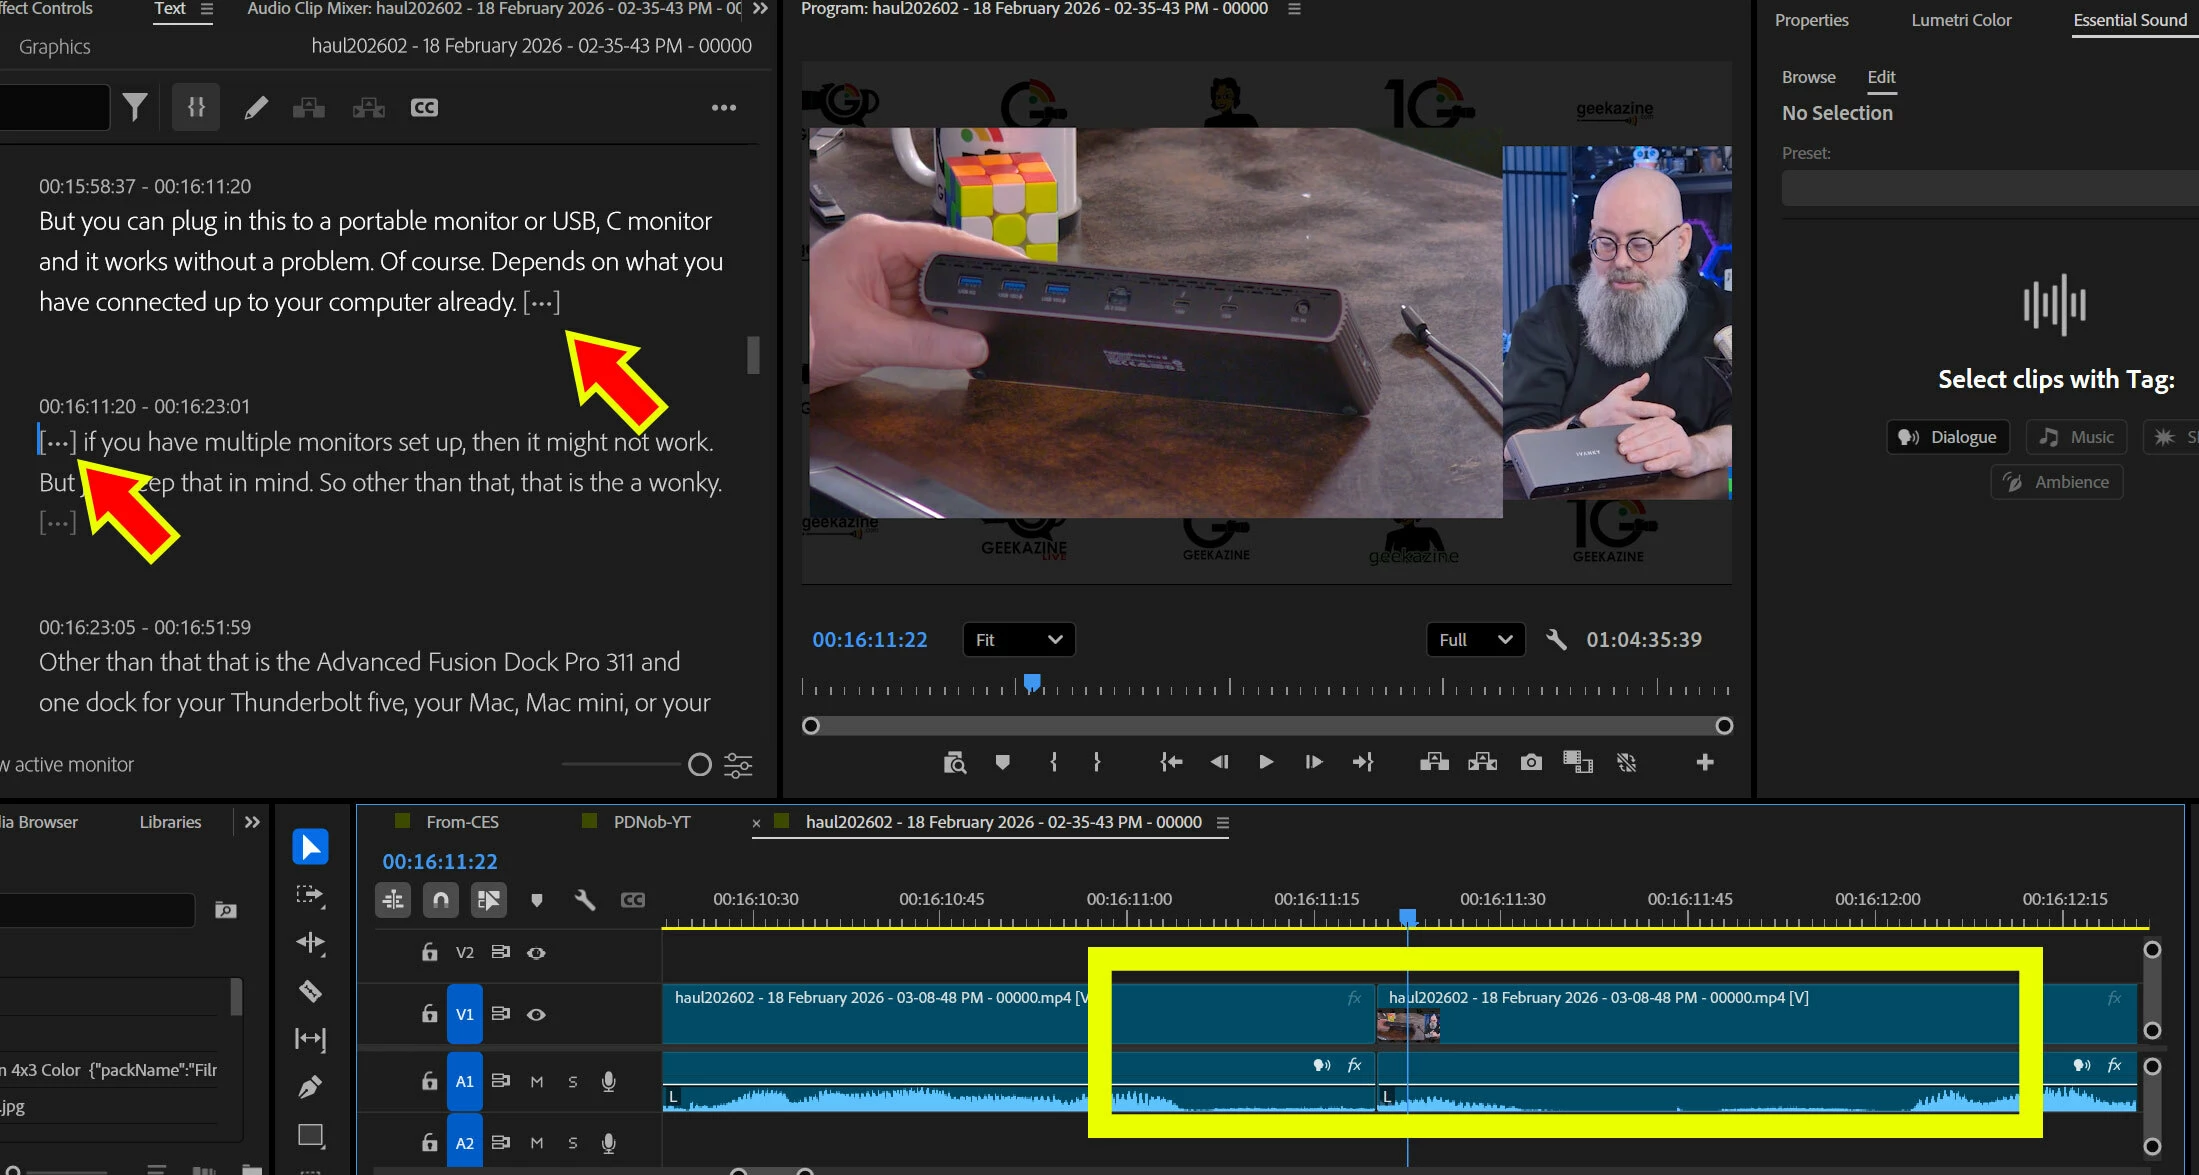Open the Fit zoom level dropdown
Screen dimensions: 2199x1175
tap(1018, 640)
